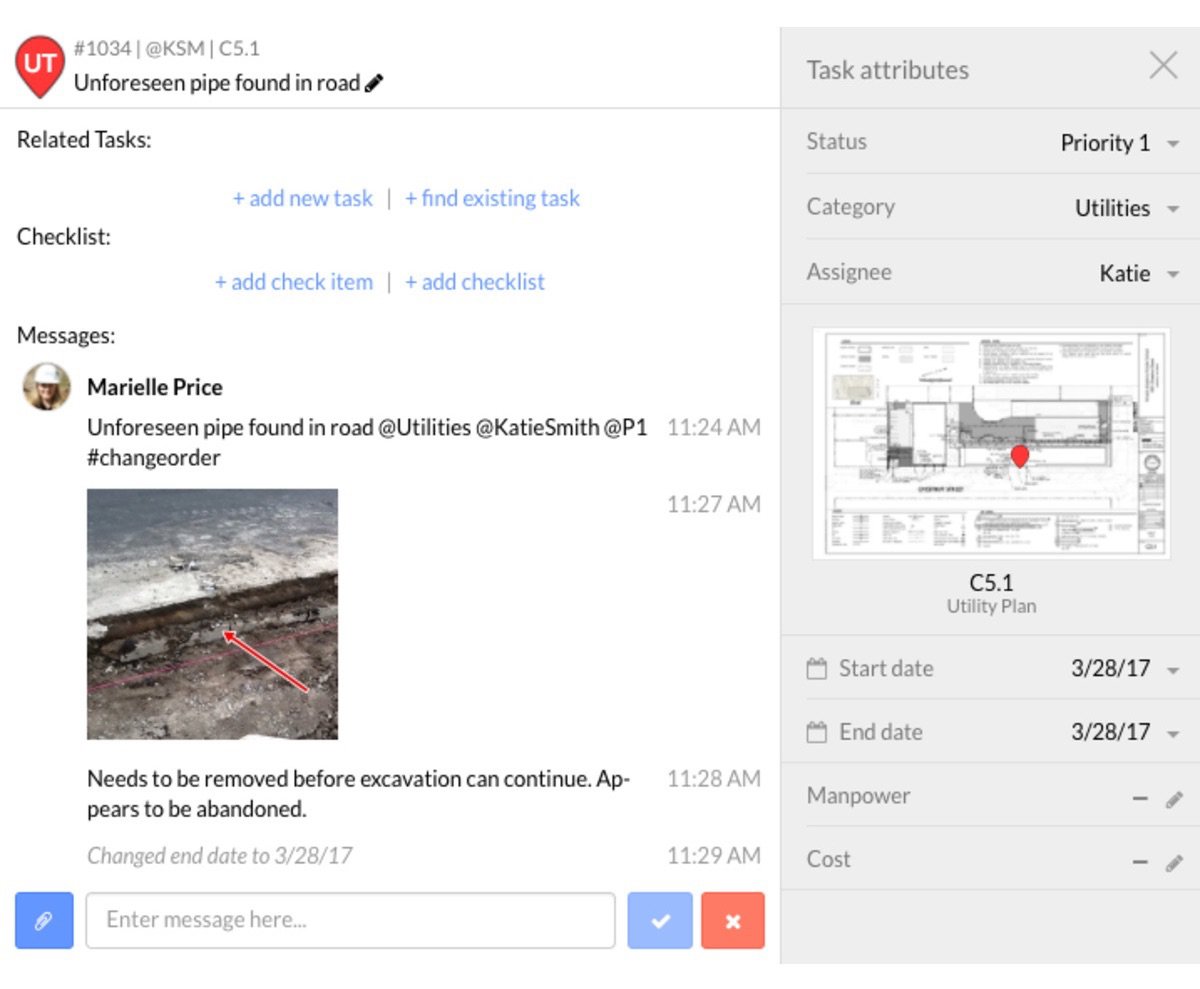This screenshot has height=989, width=1200.
Task: Click the red X cancel button
Action: (x=733, y=920)
